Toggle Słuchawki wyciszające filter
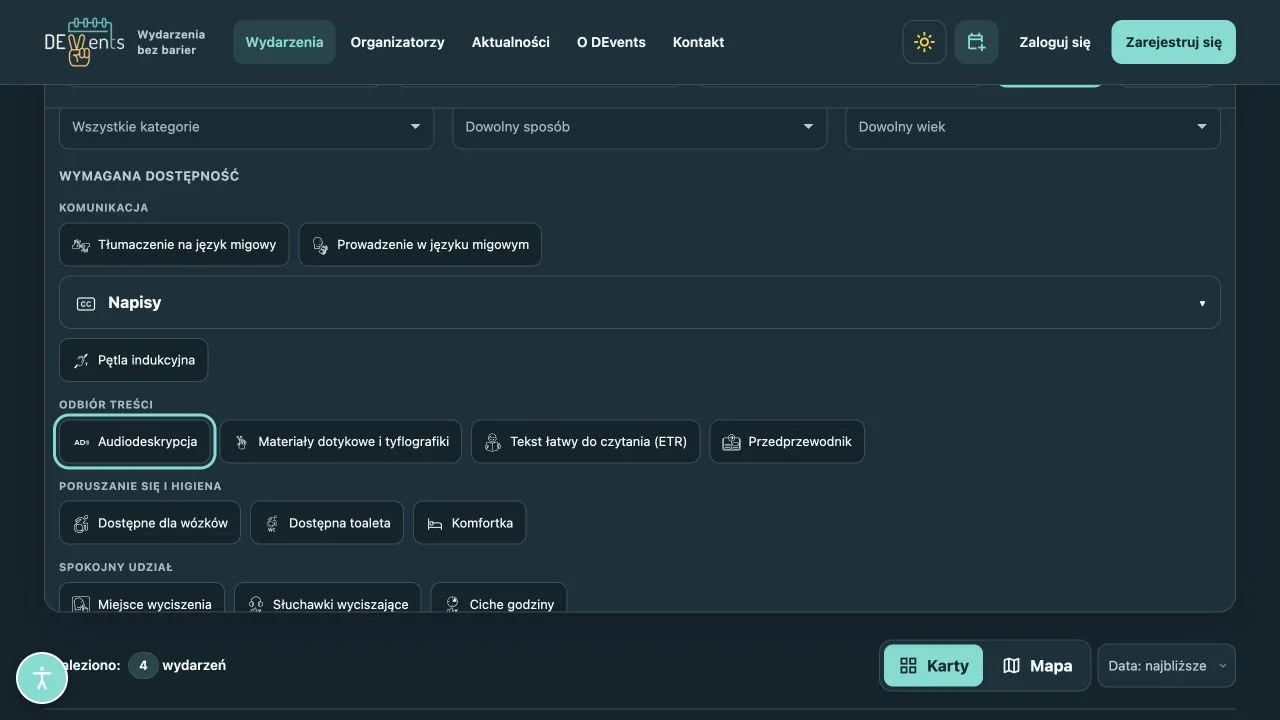 (328, 597)
